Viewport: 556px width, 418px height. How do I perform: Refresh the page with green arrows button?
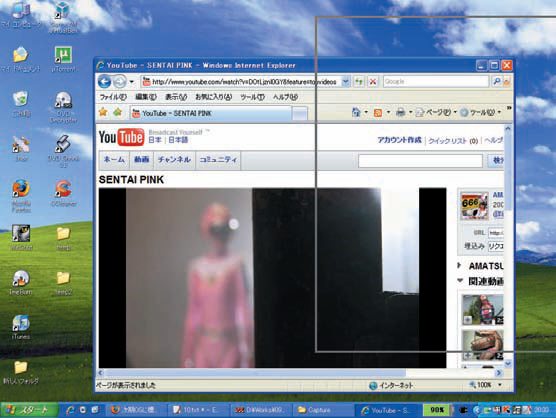[x=359, y=82]
